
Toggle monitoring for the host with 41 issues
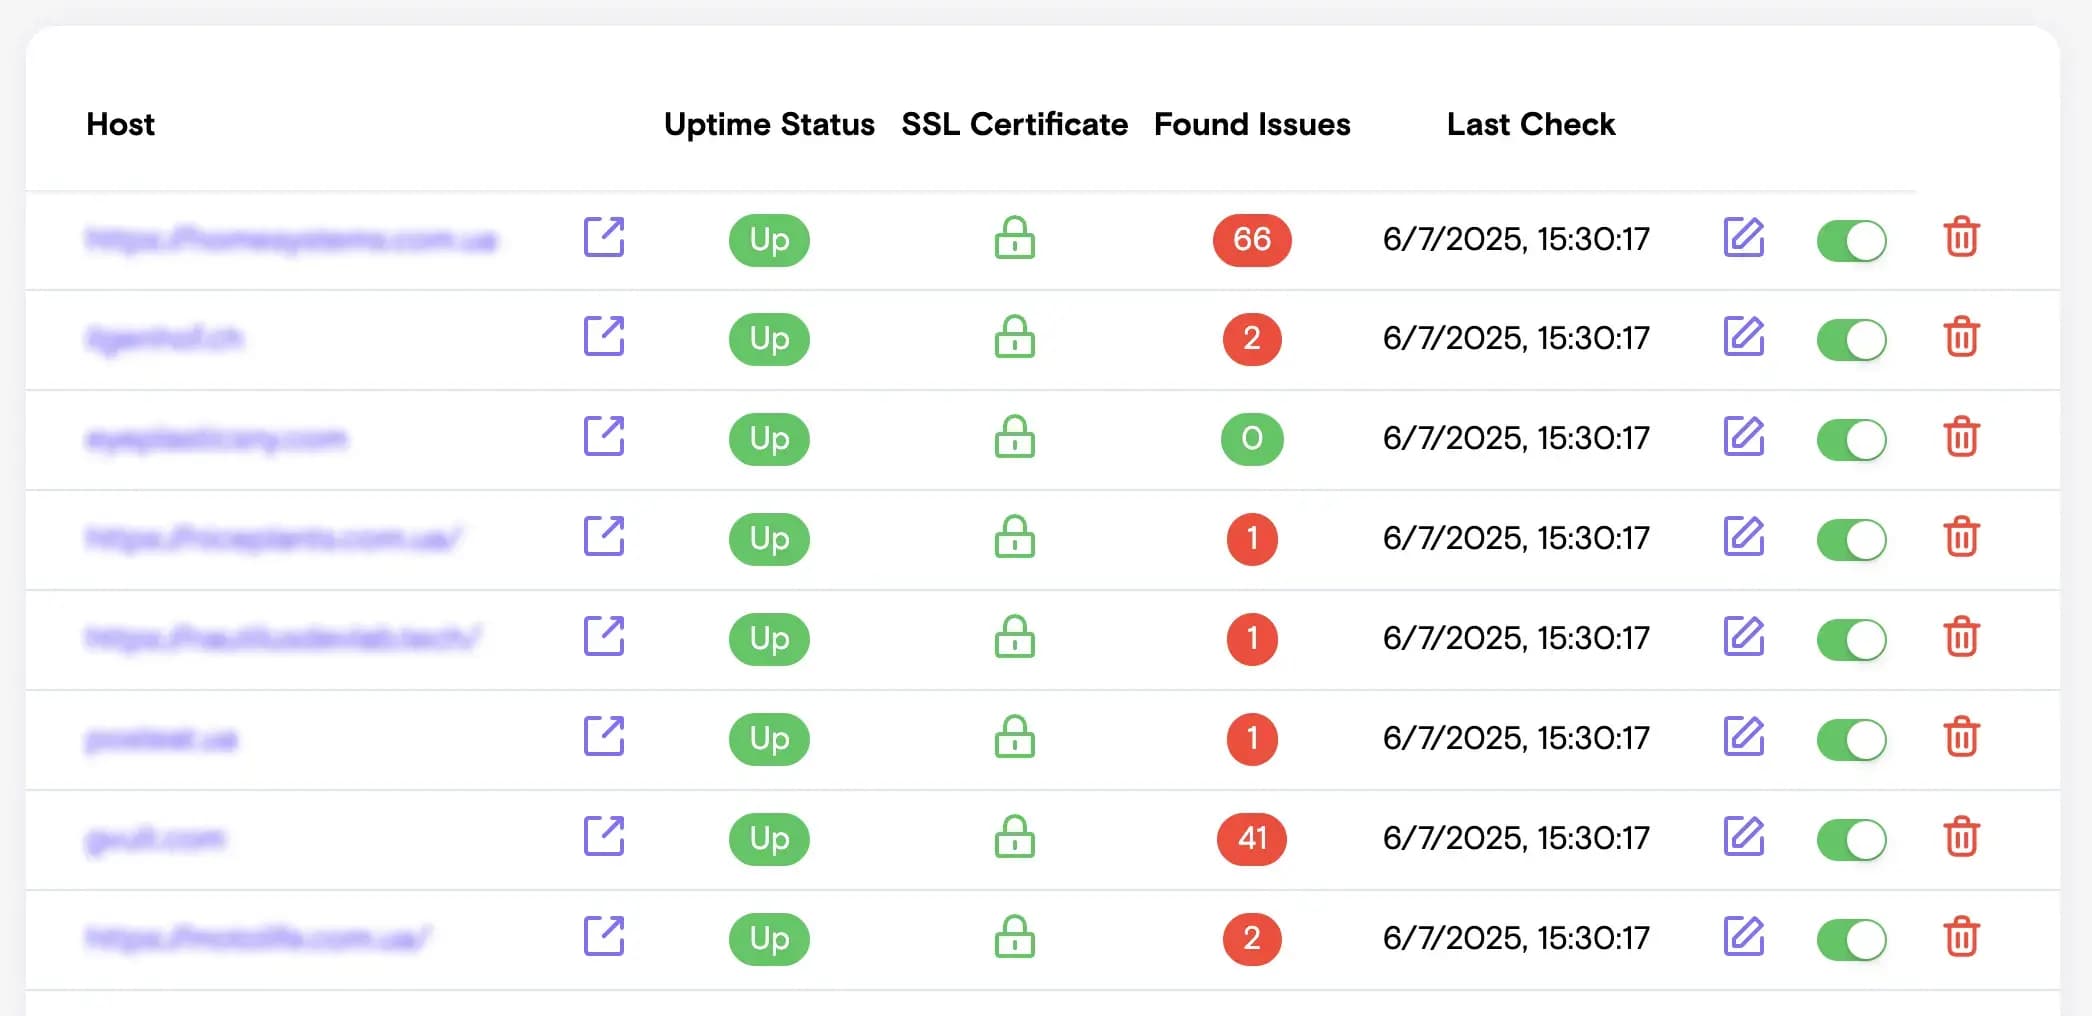tap(1852, 840)
